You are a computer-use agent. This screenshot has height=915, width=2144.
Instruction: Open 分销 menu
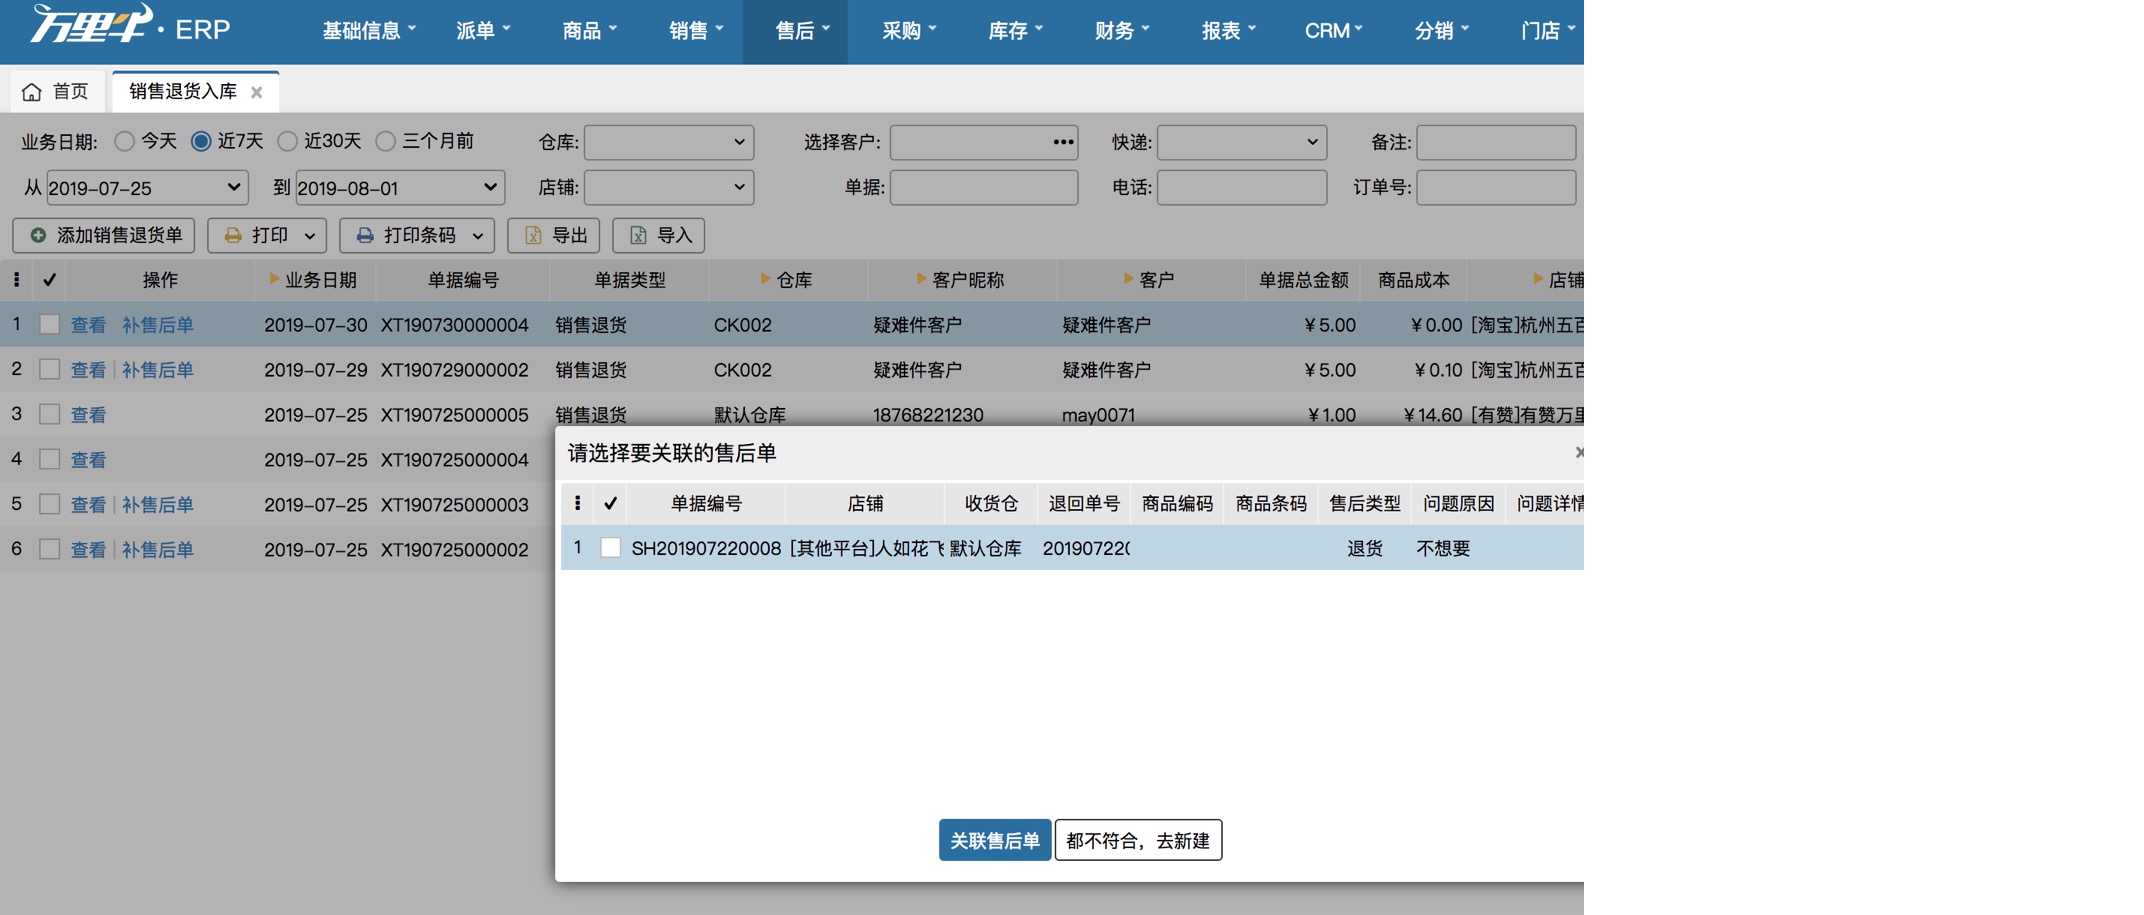pyautogui.click(x=1441, y=31)
